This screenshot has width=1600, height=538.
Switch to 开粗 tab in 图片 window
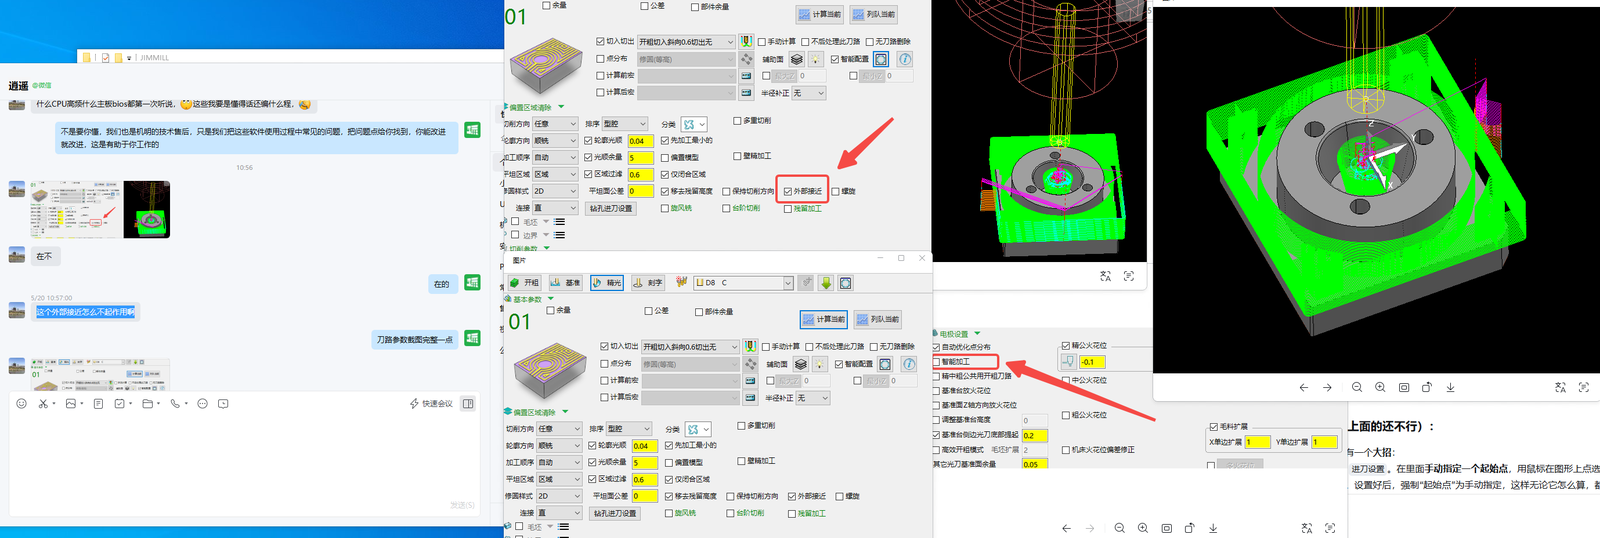click(525, 283)
